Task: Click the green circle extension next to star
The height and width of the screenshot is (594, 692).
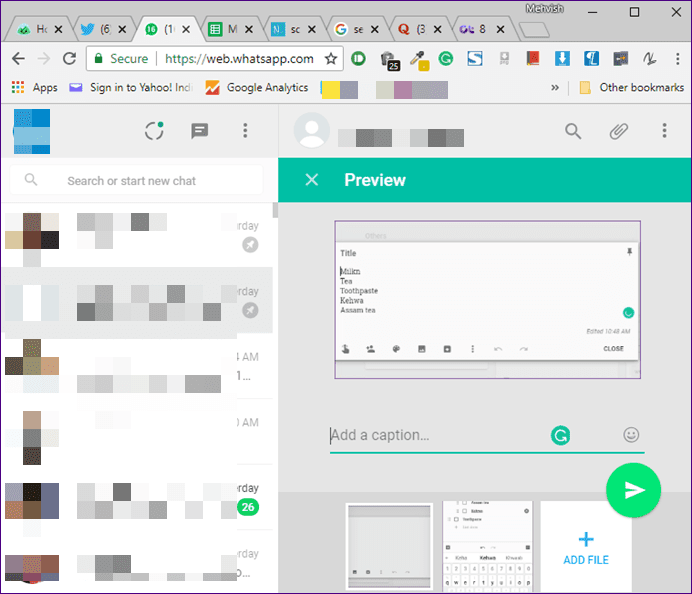Action: (358, 58)
